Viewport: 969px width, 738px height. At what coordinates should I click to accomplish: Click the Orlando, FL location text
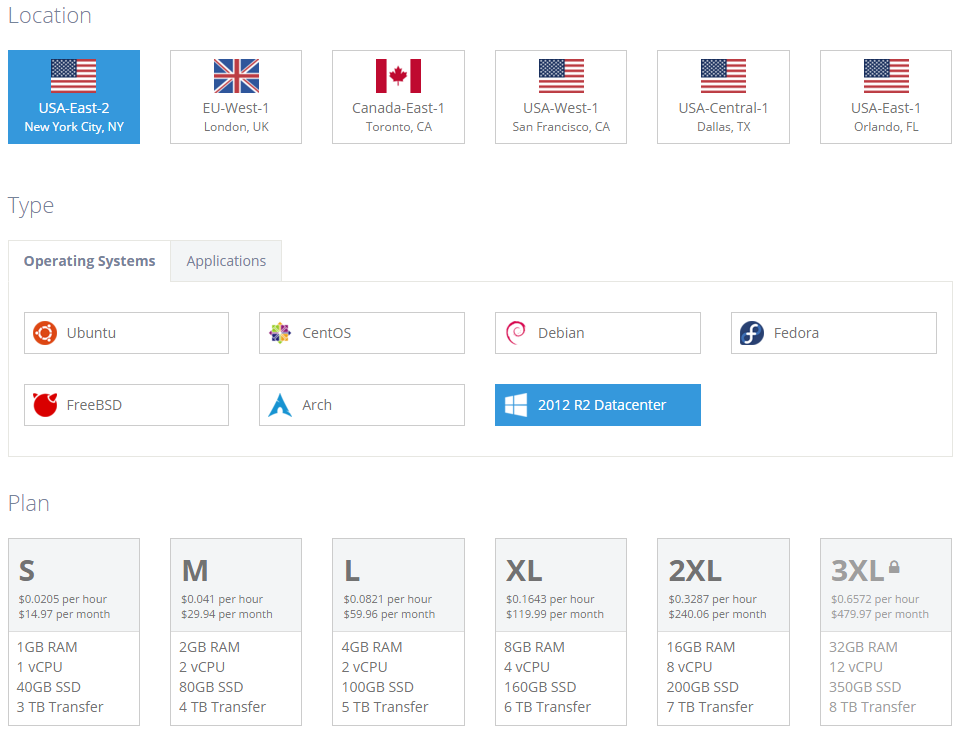click(x=886, y=127)
